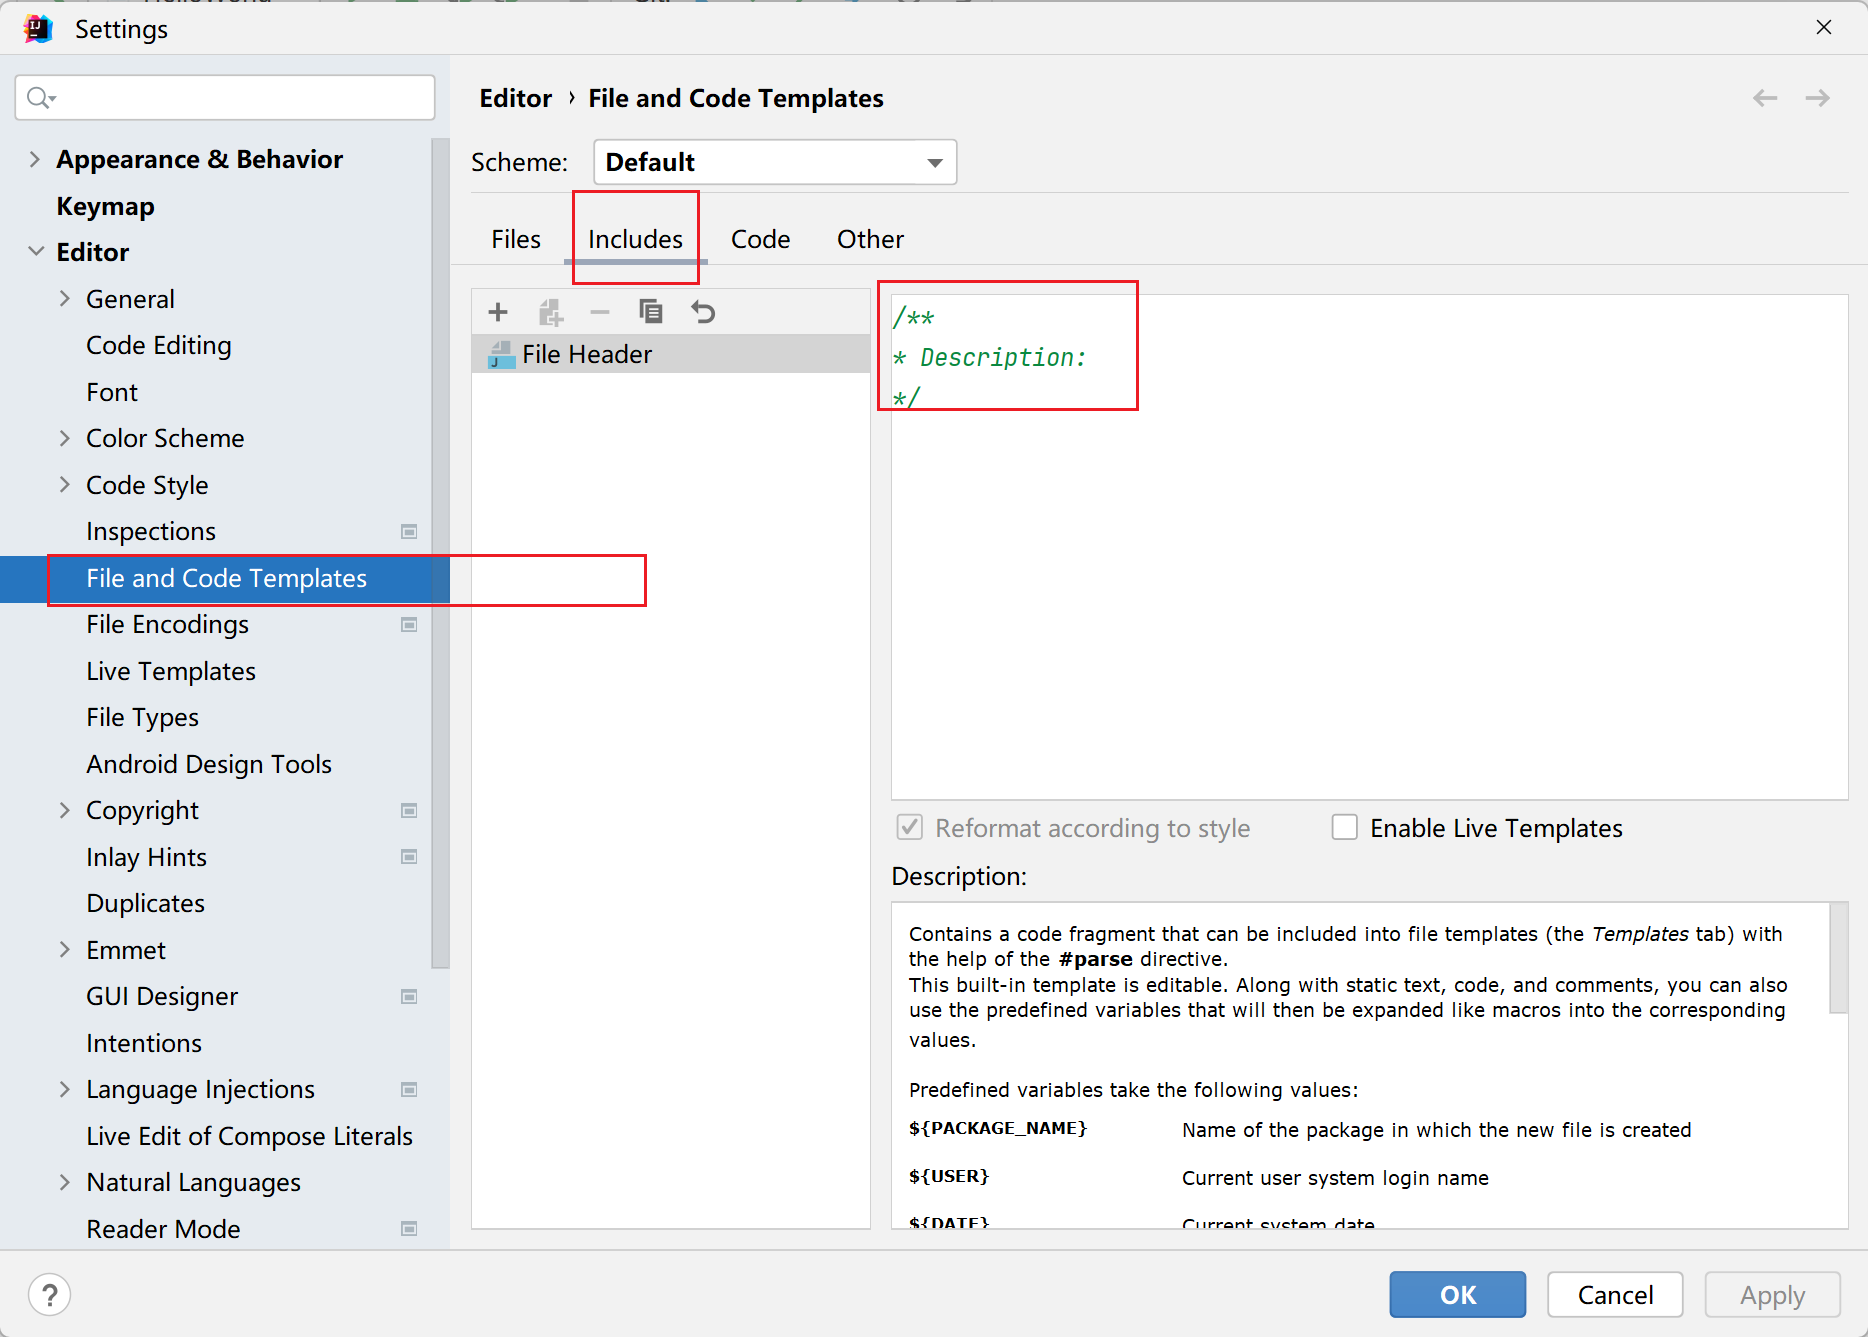Screen dimensions: 1868x1337
Task: Click the Copy Template icon
Action: coord(651,312)
